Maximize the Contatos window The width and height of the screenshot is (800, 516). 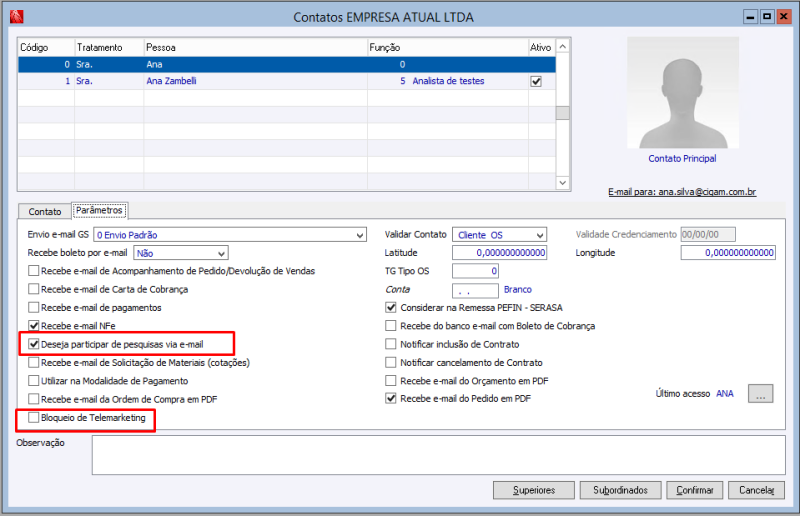coord(767,17)
